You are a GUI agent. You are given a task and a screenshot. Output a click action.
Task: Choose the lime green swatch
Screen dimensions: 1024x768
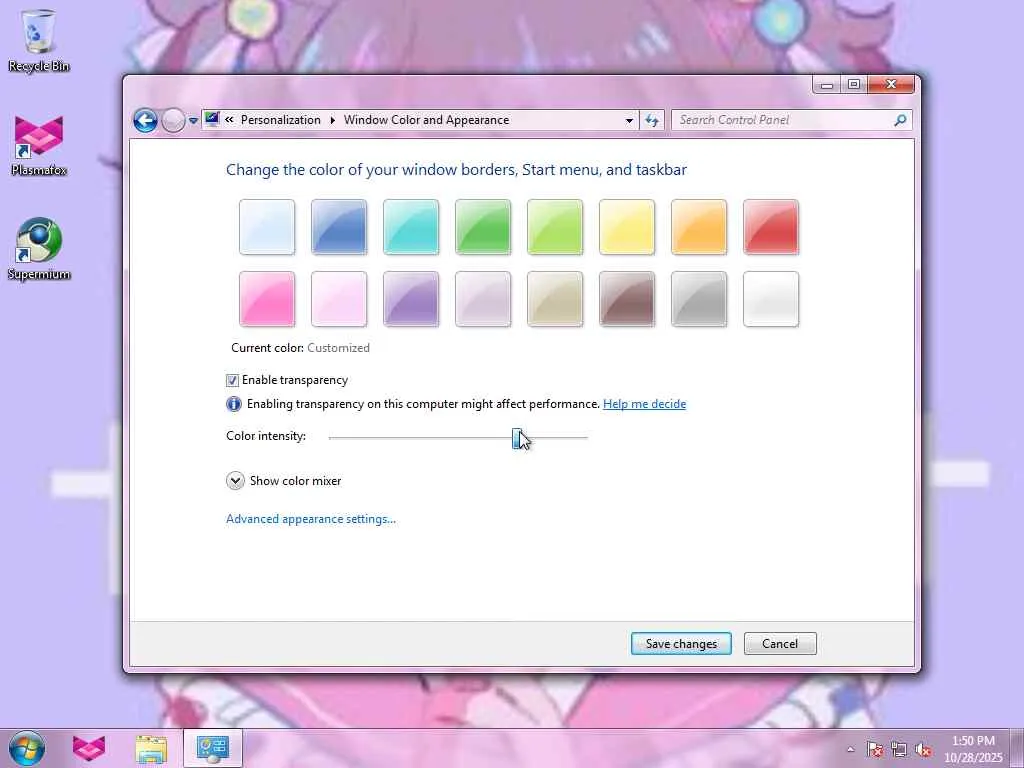tap(554, 227)
